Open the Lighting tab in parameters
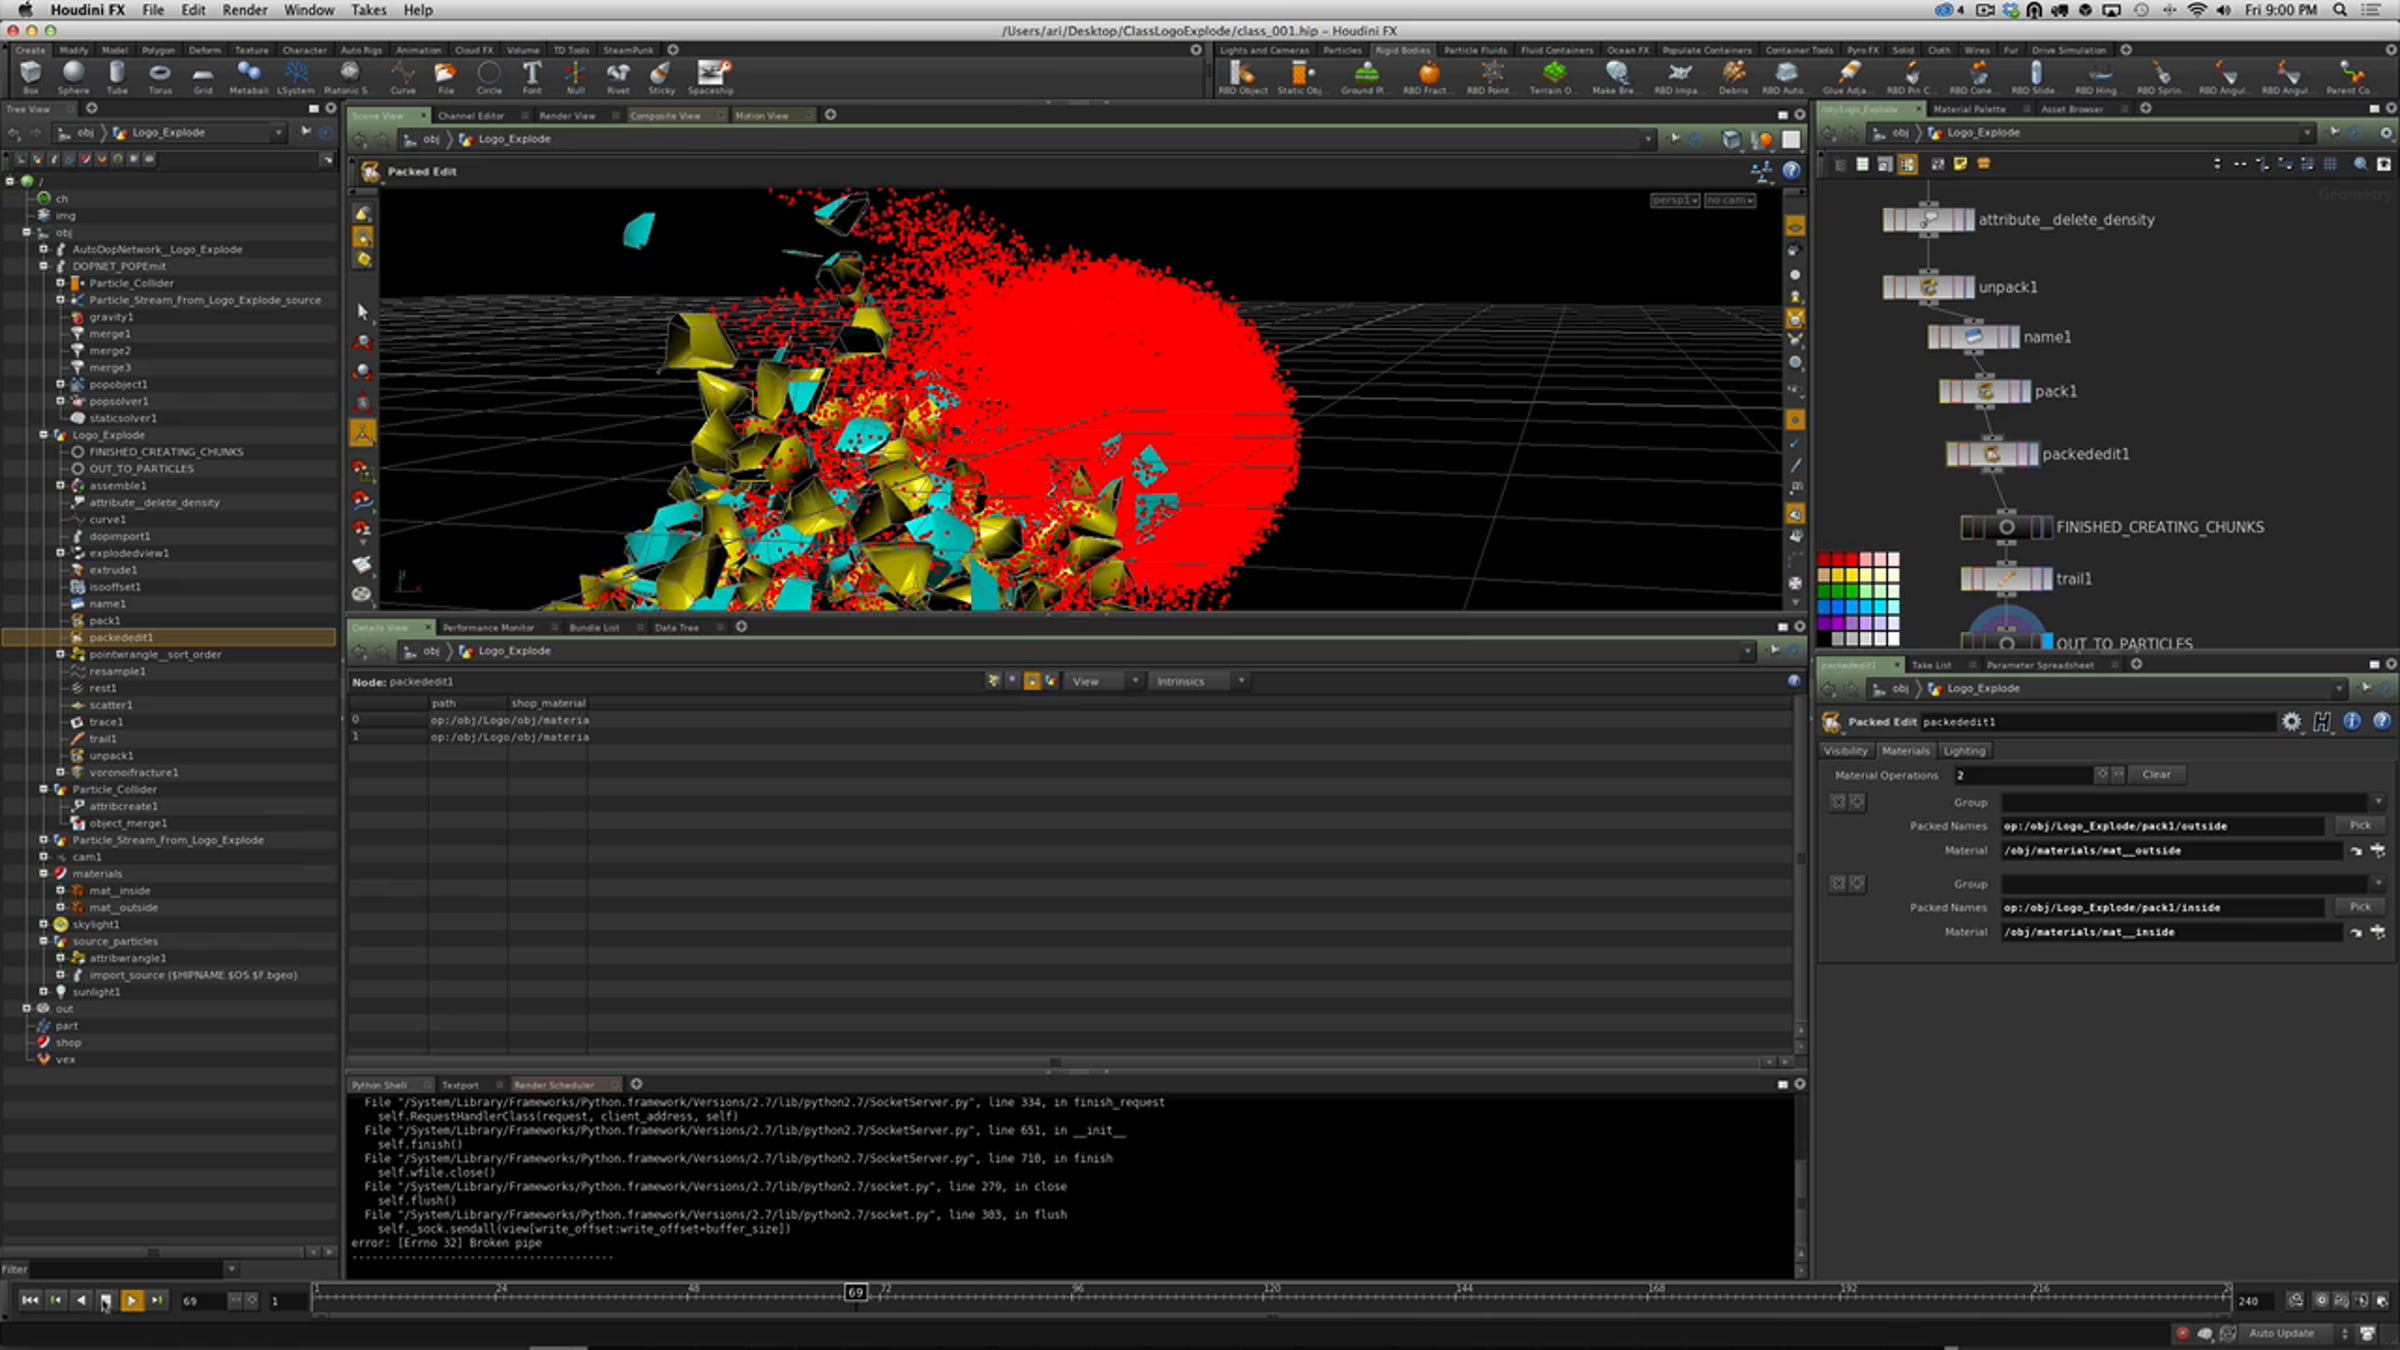The width and height of the screenshot is (2400, 1350). pos(1964,751)
